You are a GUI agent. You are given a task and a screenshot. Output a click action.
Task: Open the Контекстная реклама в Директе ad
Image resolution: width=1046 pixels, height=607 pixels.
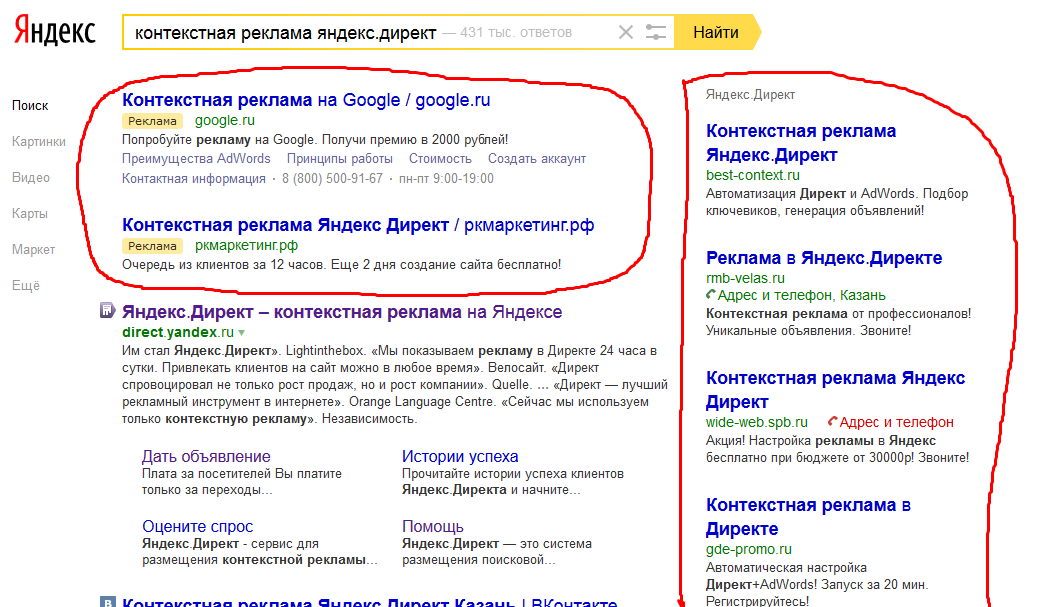[809, 516]
